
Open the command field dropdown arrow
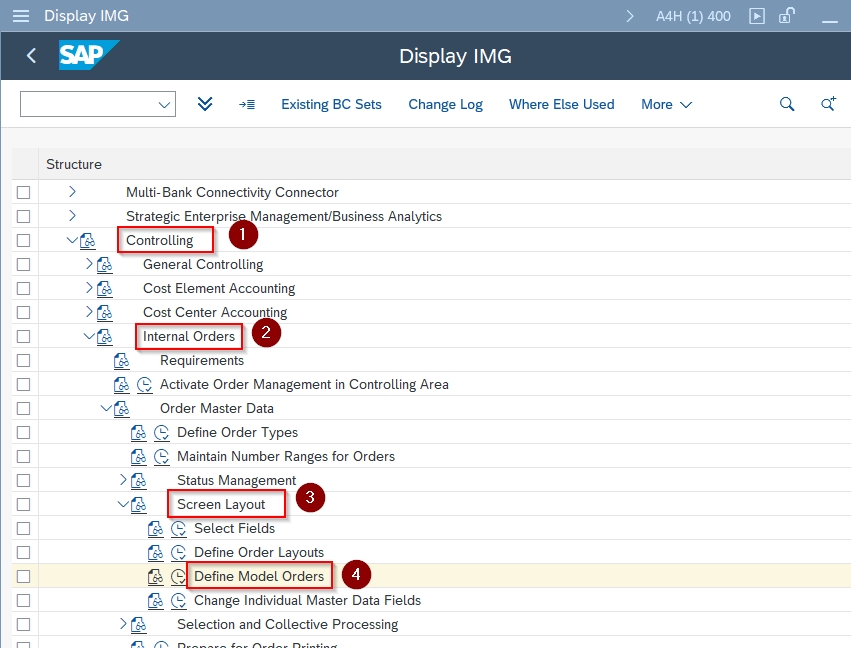pyautogui.click(x=164, y=104)
